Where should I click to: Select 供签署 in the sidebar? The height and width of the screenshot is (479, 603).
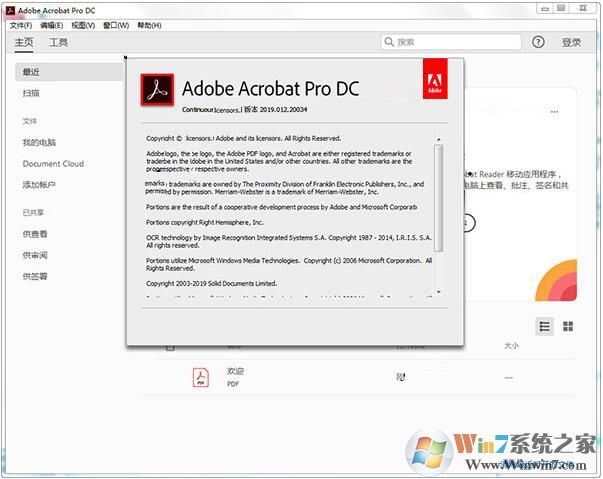(x=35, y=276)
